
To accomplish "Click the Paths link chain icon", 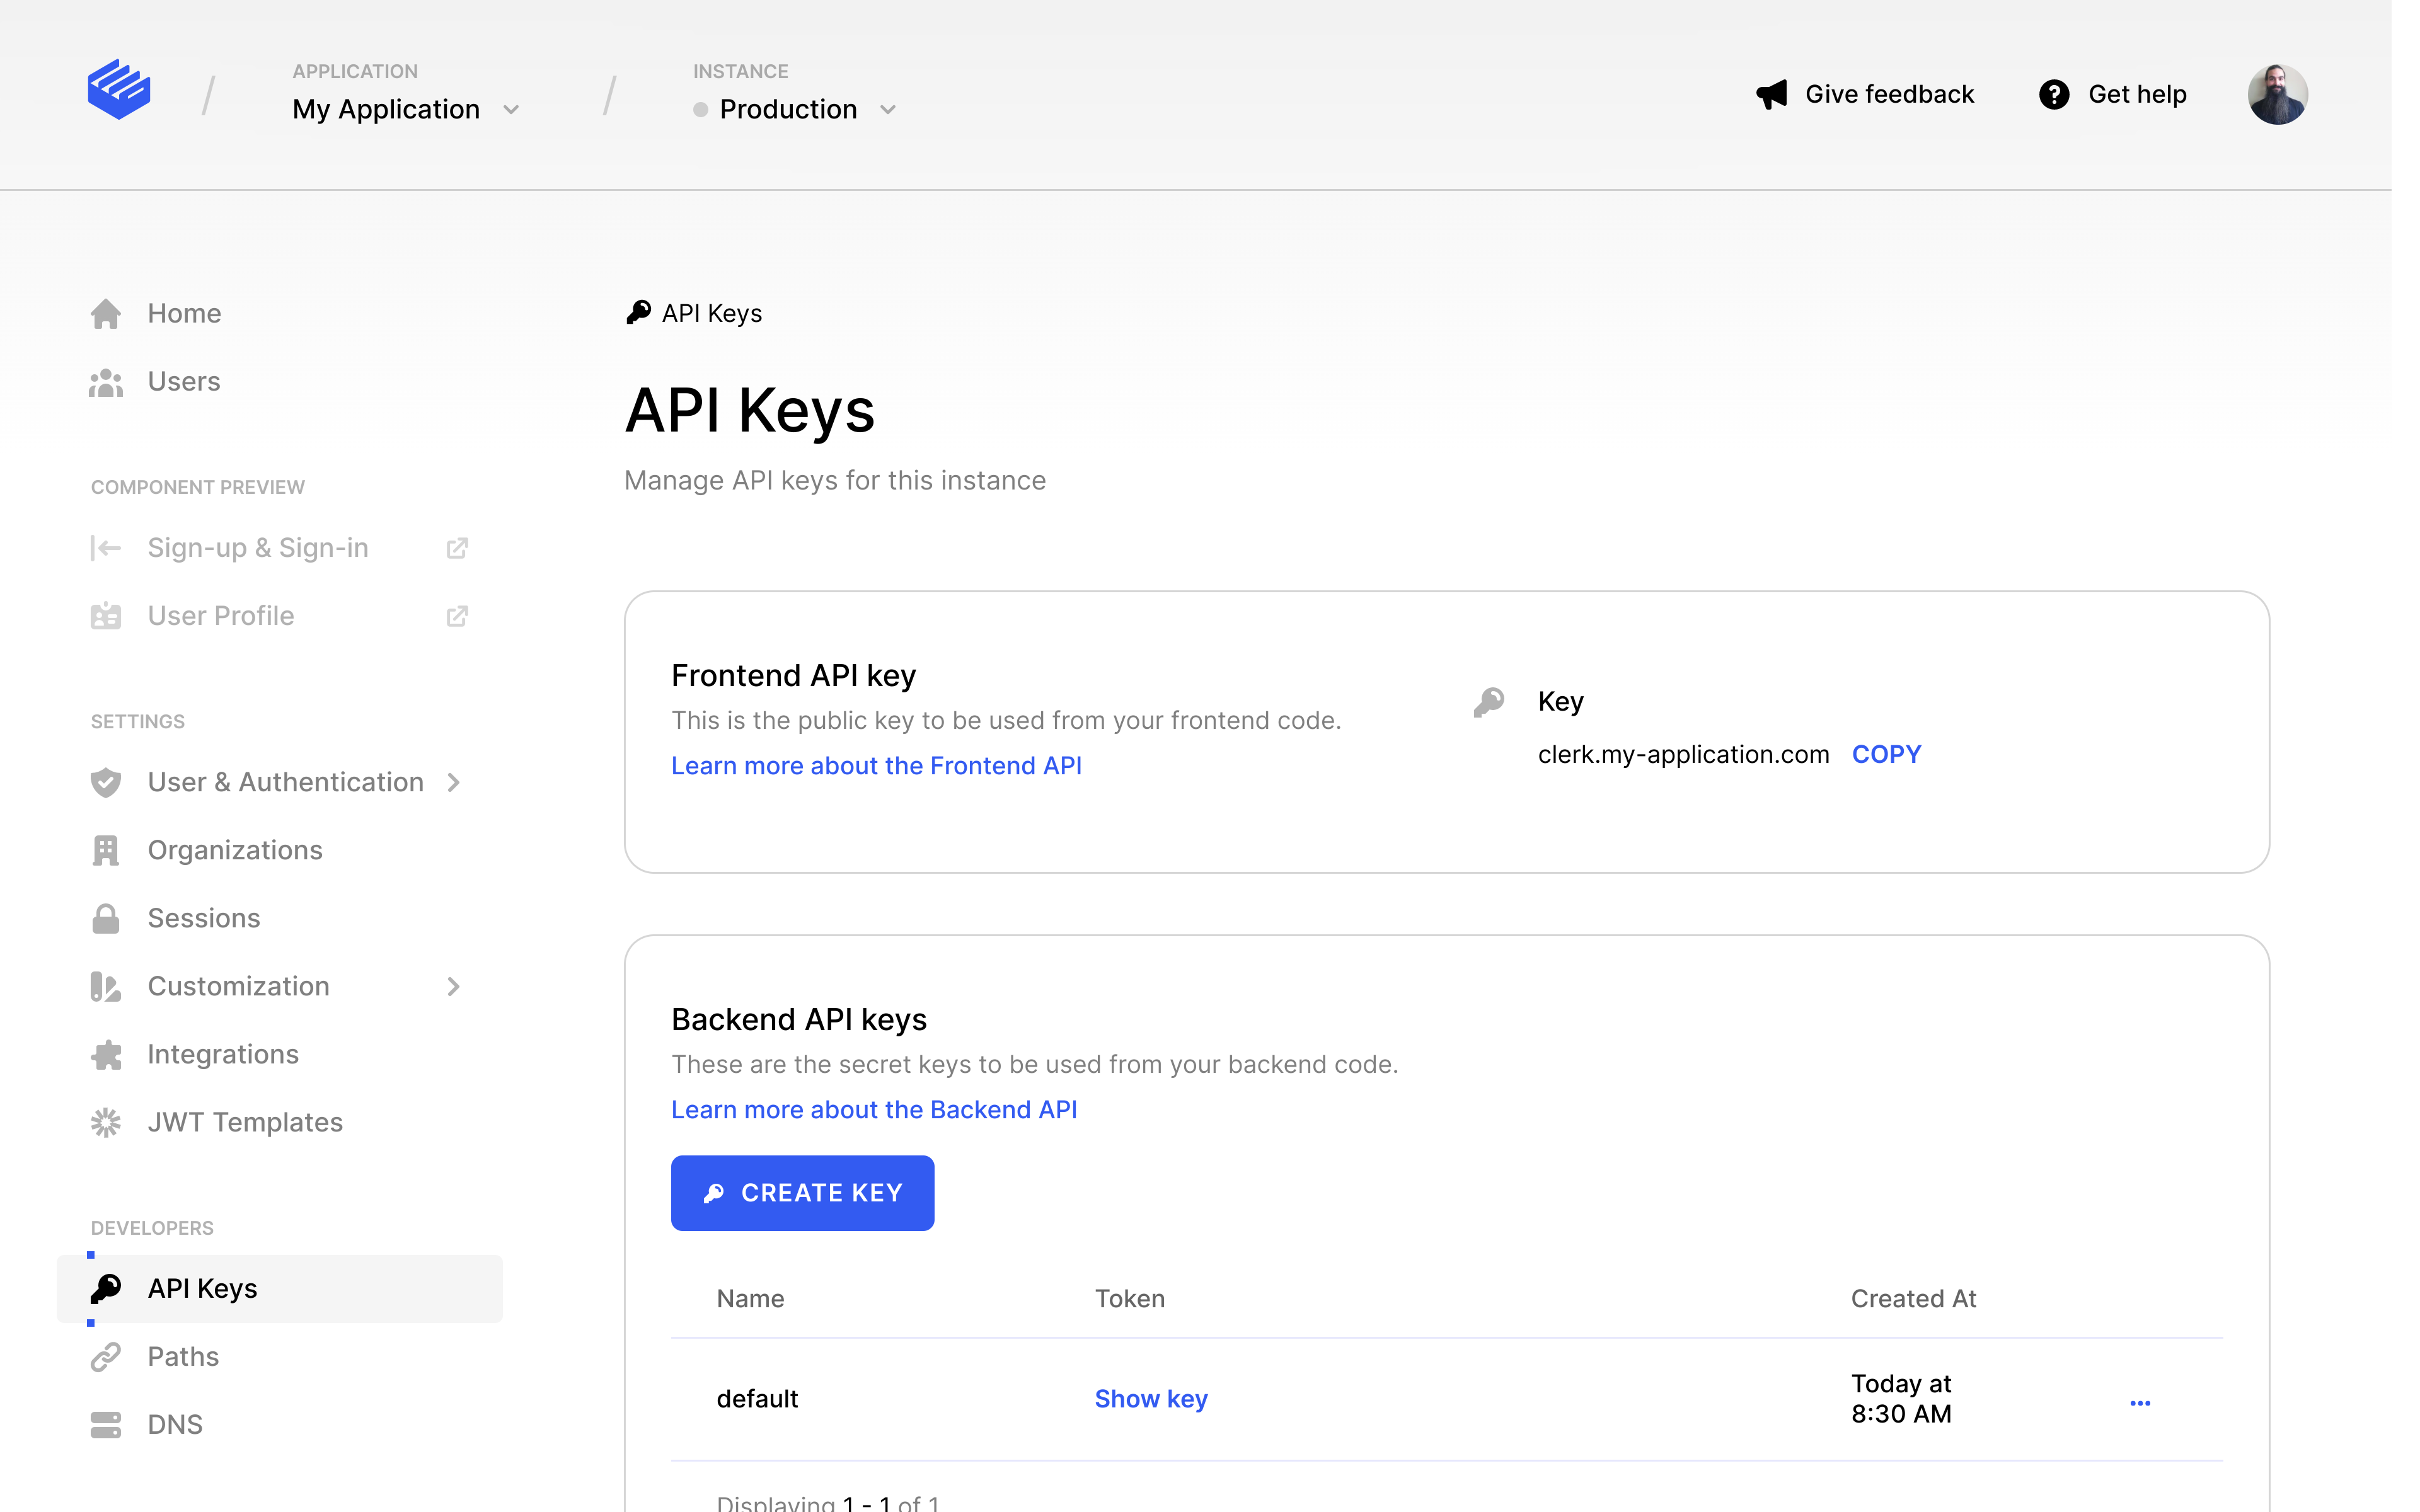I will click(x=105, y=1356).
